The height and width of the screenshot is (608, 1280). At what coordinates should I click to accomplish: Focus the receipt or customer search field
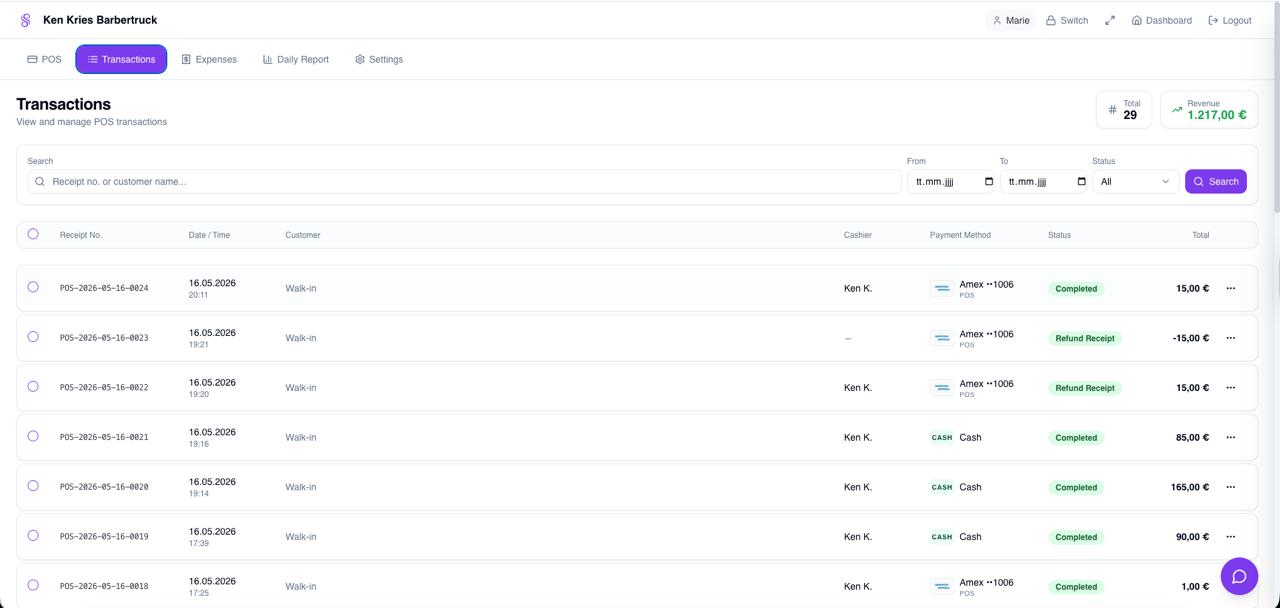(464, 181)
